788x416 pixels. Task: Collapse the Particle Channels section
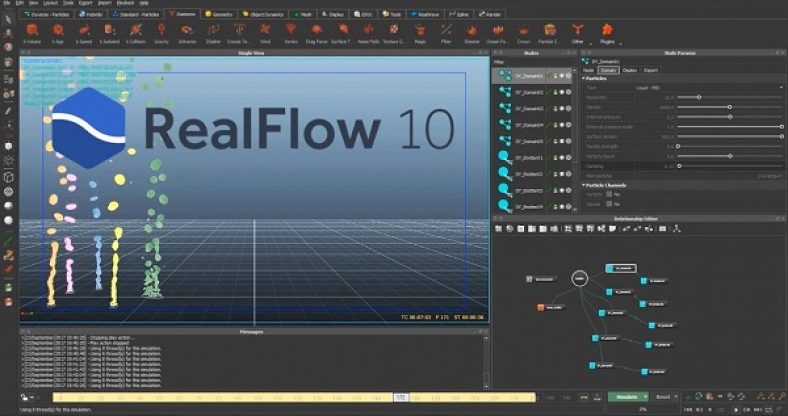point(584,185)
